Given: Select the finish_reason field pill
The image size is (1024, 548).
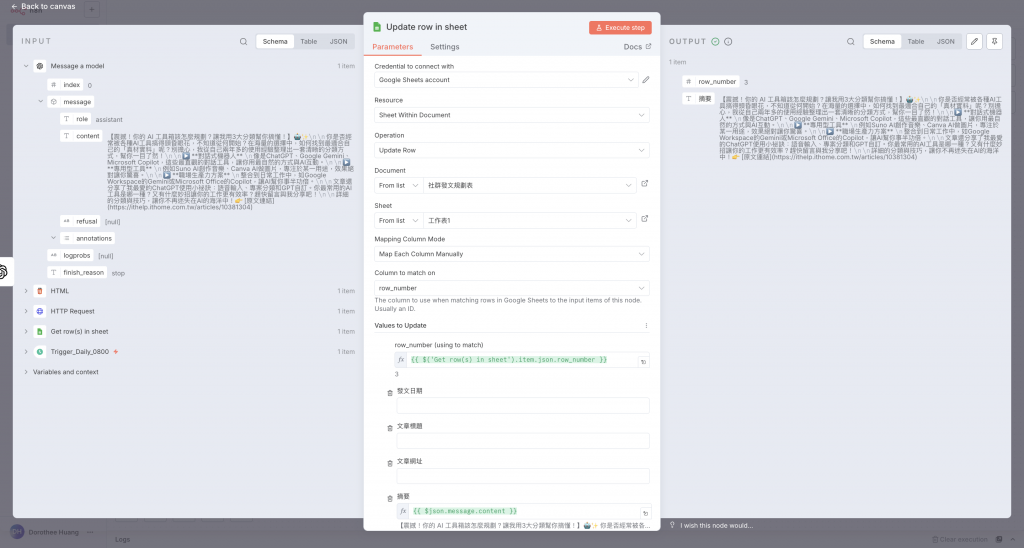Looking at the screenshot, I should click(77, 272).
